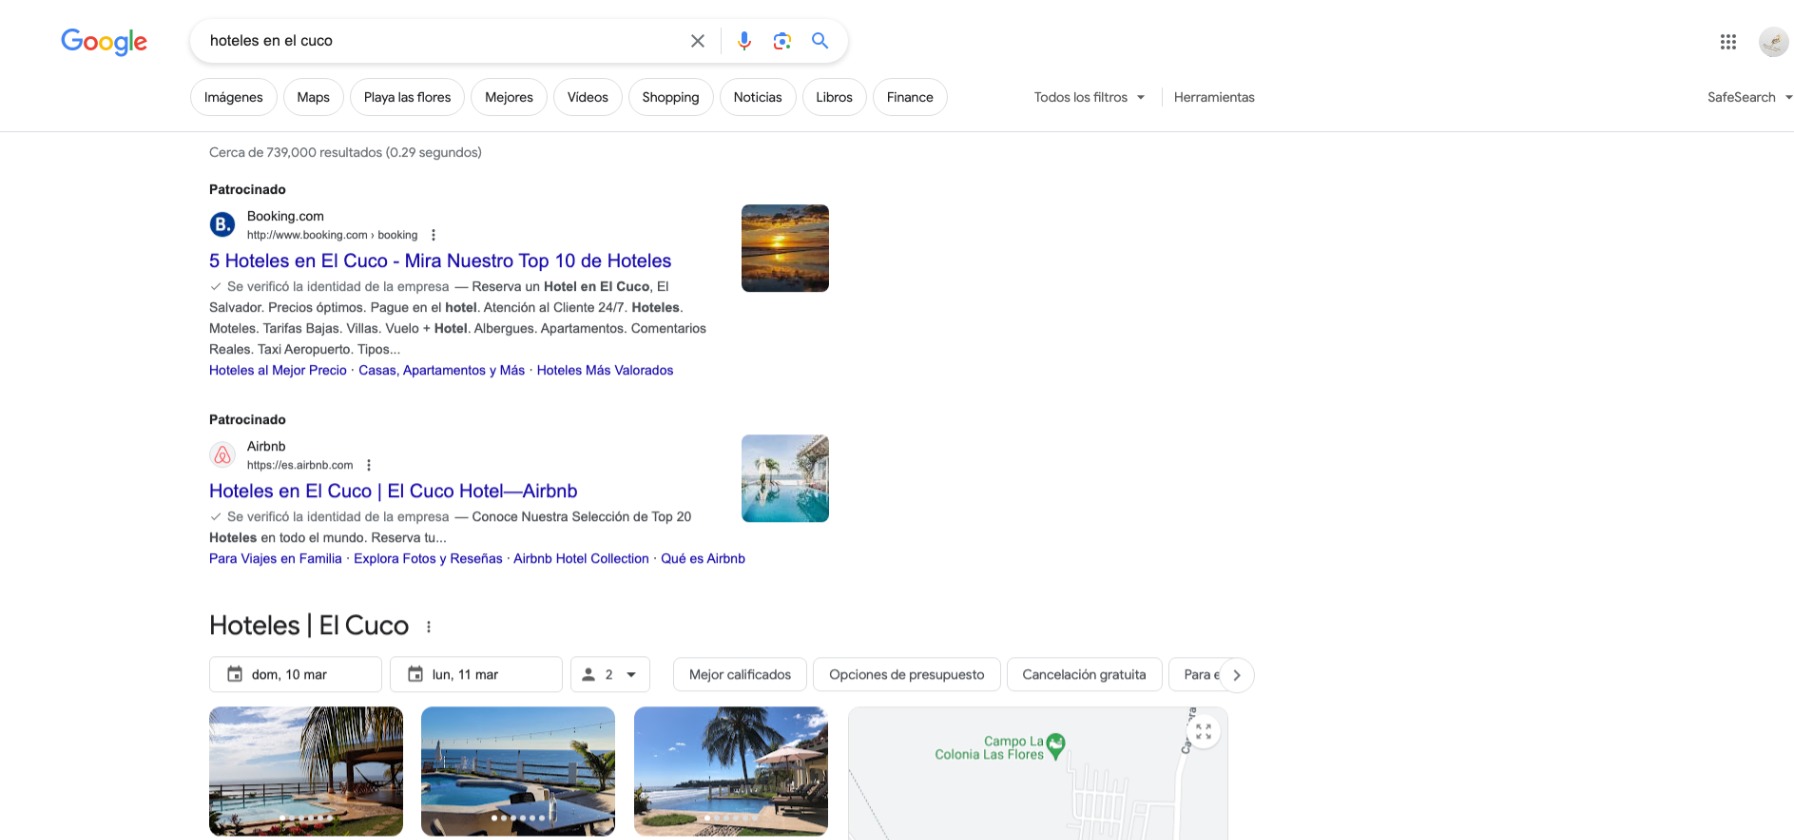
Task: Follow the Explora Fotos y Reseñas sitelink
Action: pos(428,559)
